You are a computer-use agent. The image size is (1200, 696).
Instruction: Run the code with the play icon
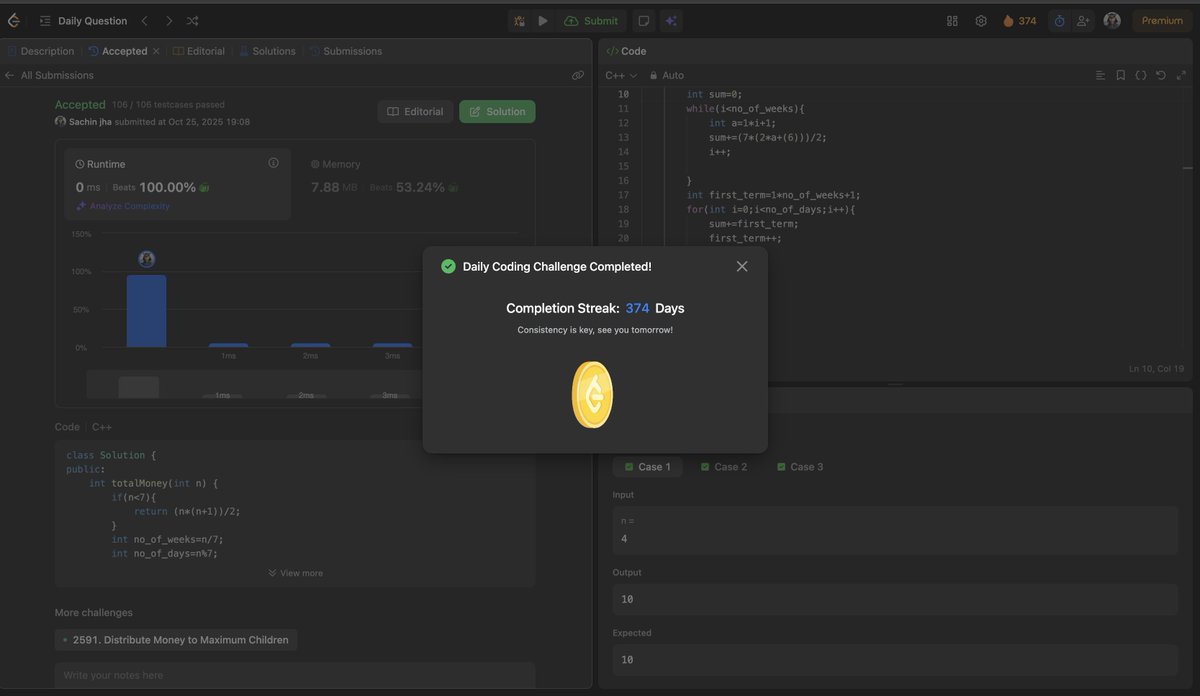(540, 18)
